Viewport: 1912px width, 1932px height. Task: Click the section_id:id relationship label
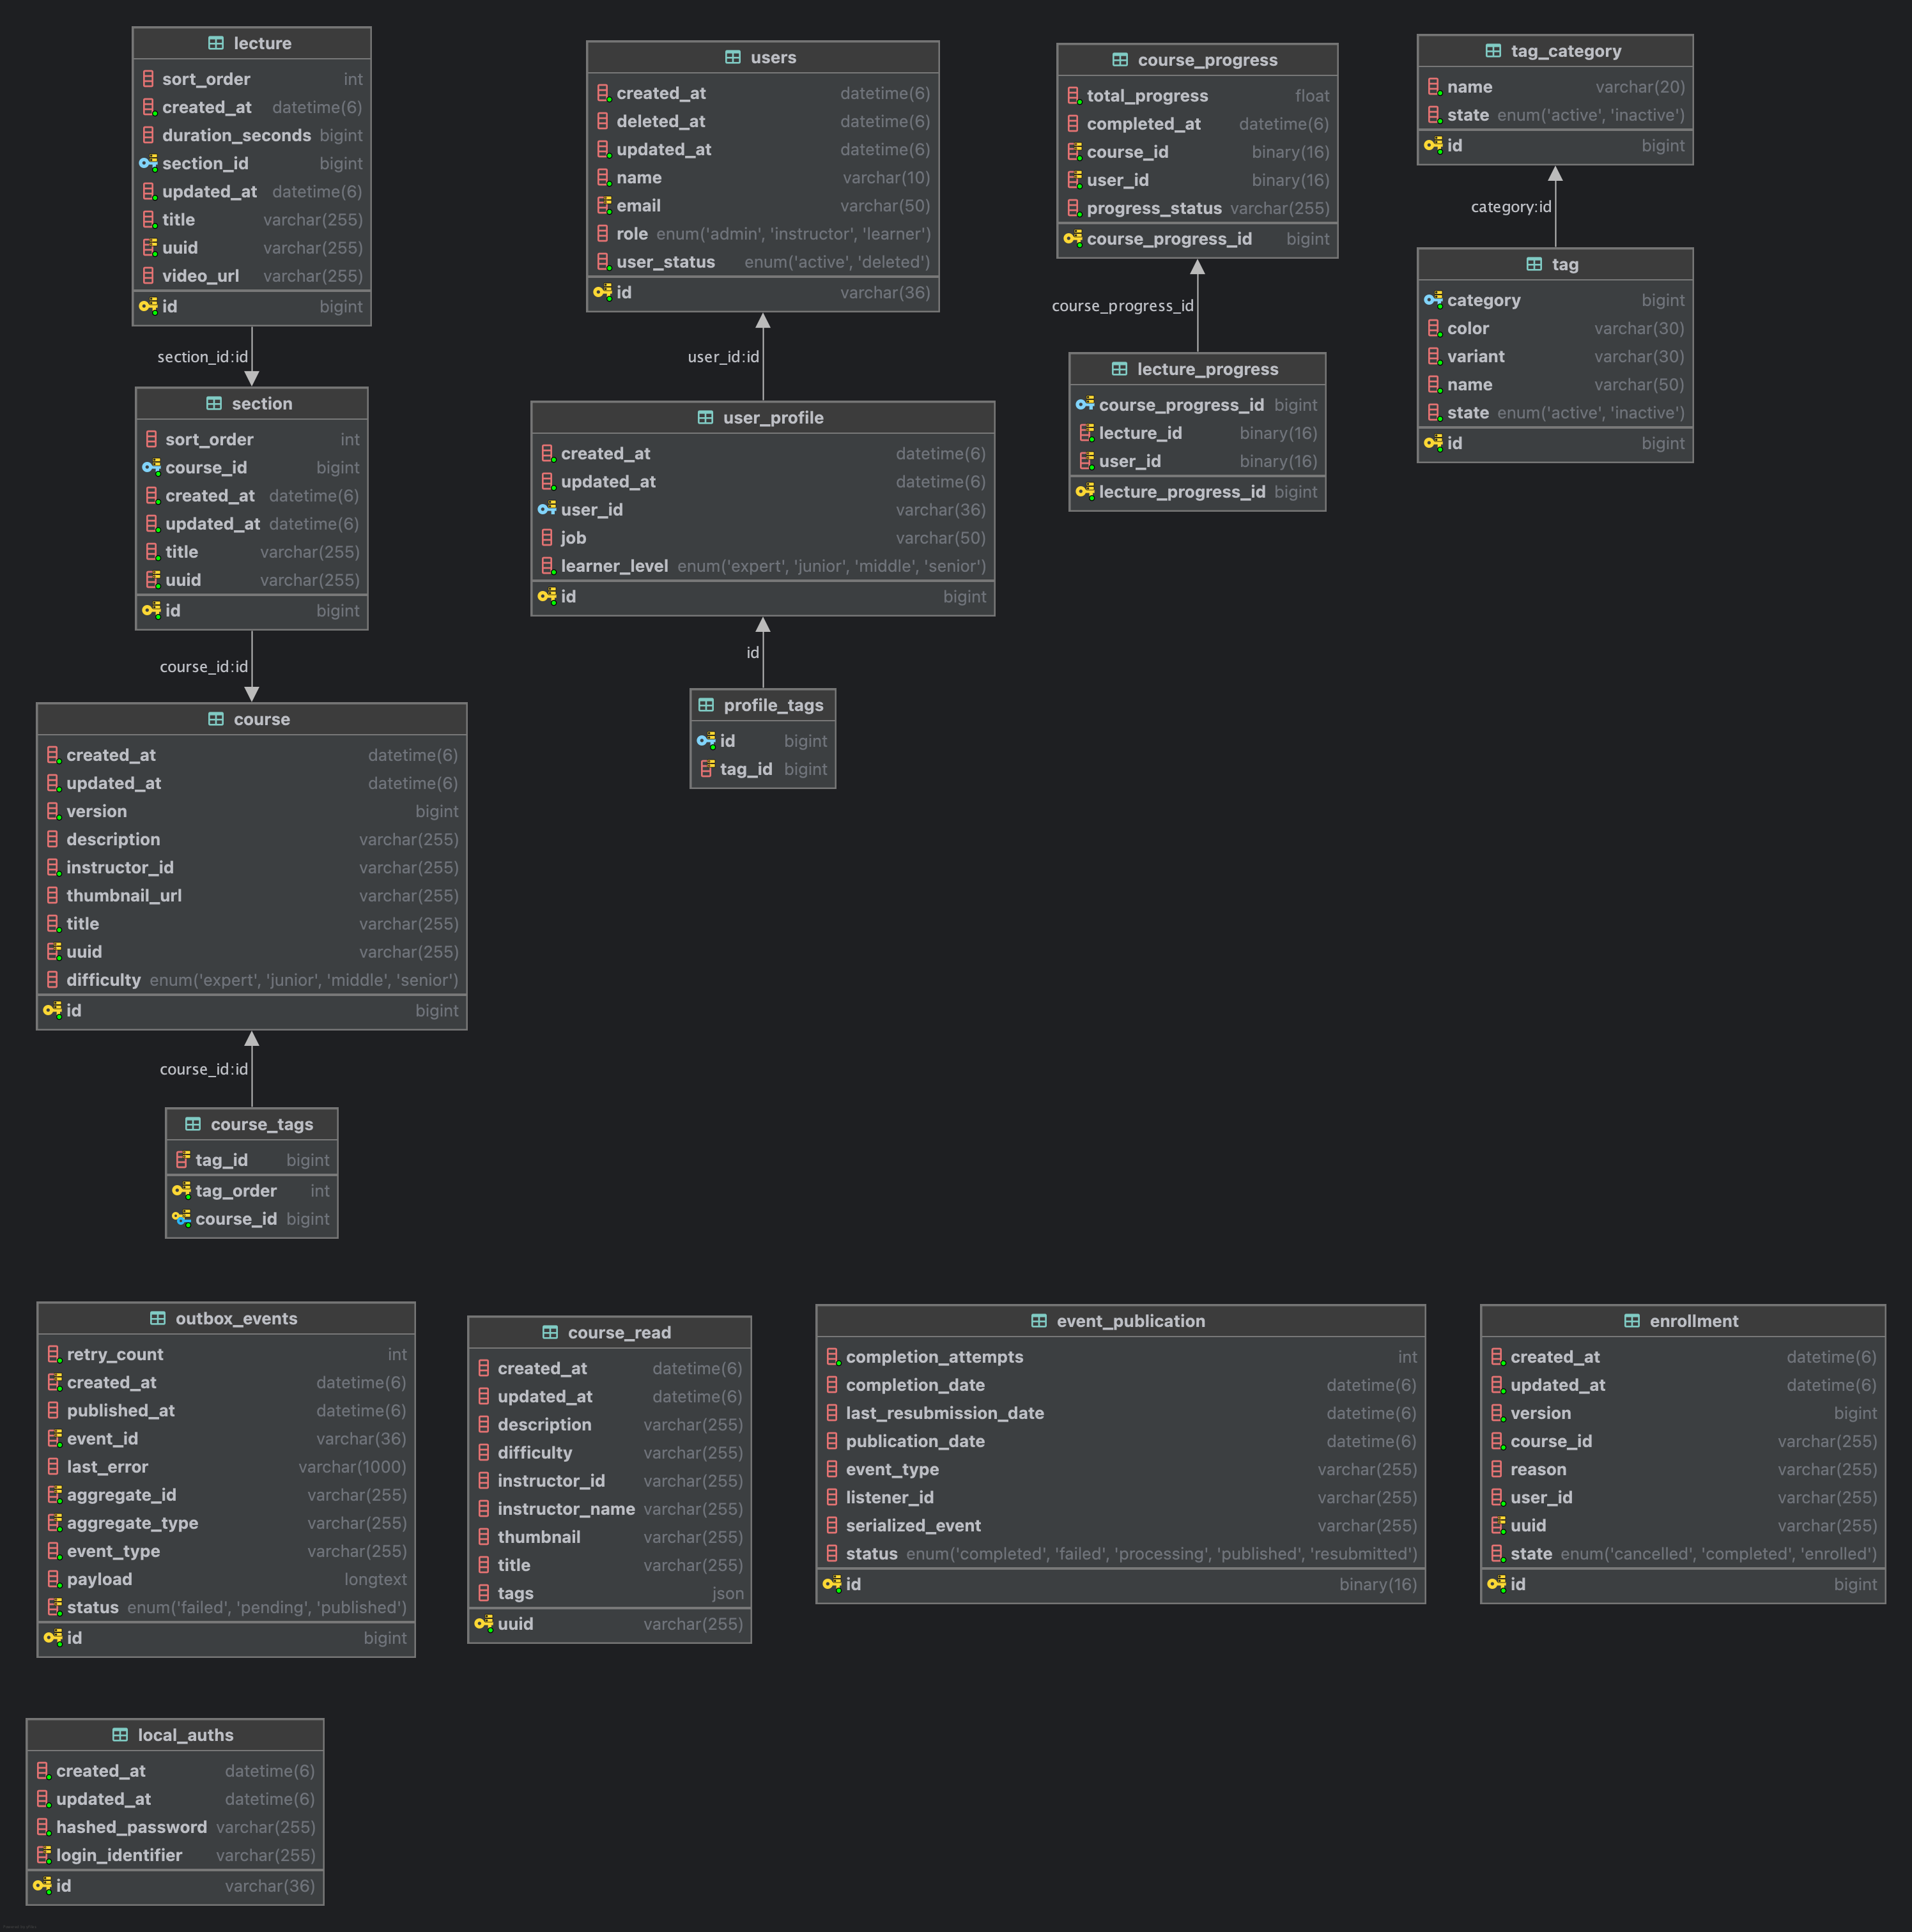tap(202, 357)
